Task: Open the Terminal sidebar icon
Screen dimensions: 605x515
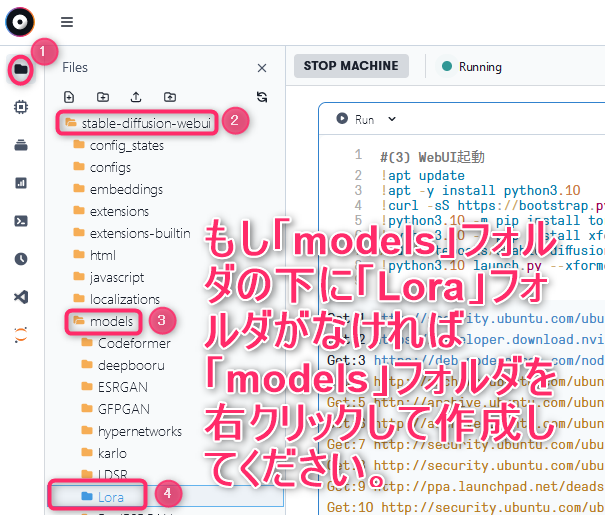Action: 21,221
